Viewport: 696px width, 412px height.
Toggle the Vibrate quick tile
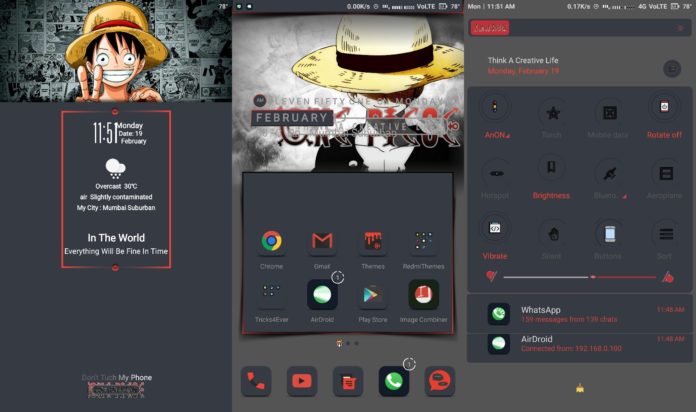pos(494,228)
